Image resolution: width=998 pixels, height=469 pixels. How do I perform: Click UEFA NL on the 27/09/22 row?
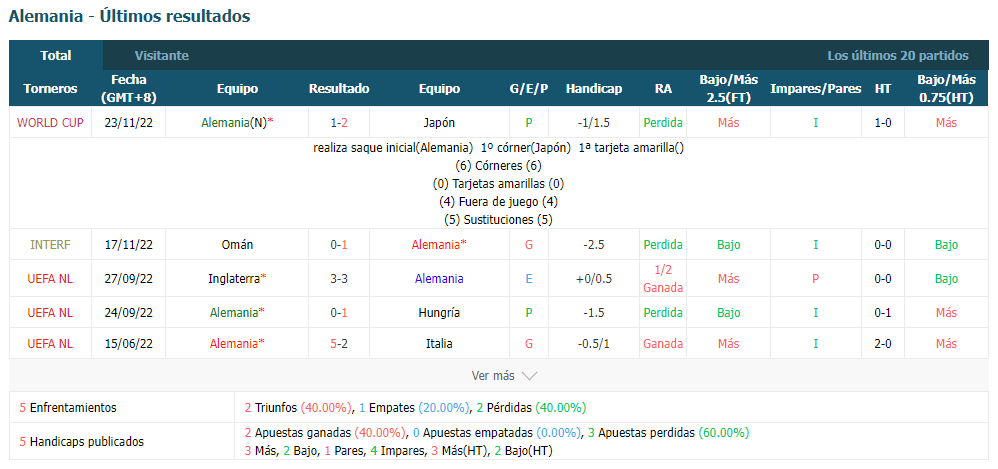coord(50,278)
